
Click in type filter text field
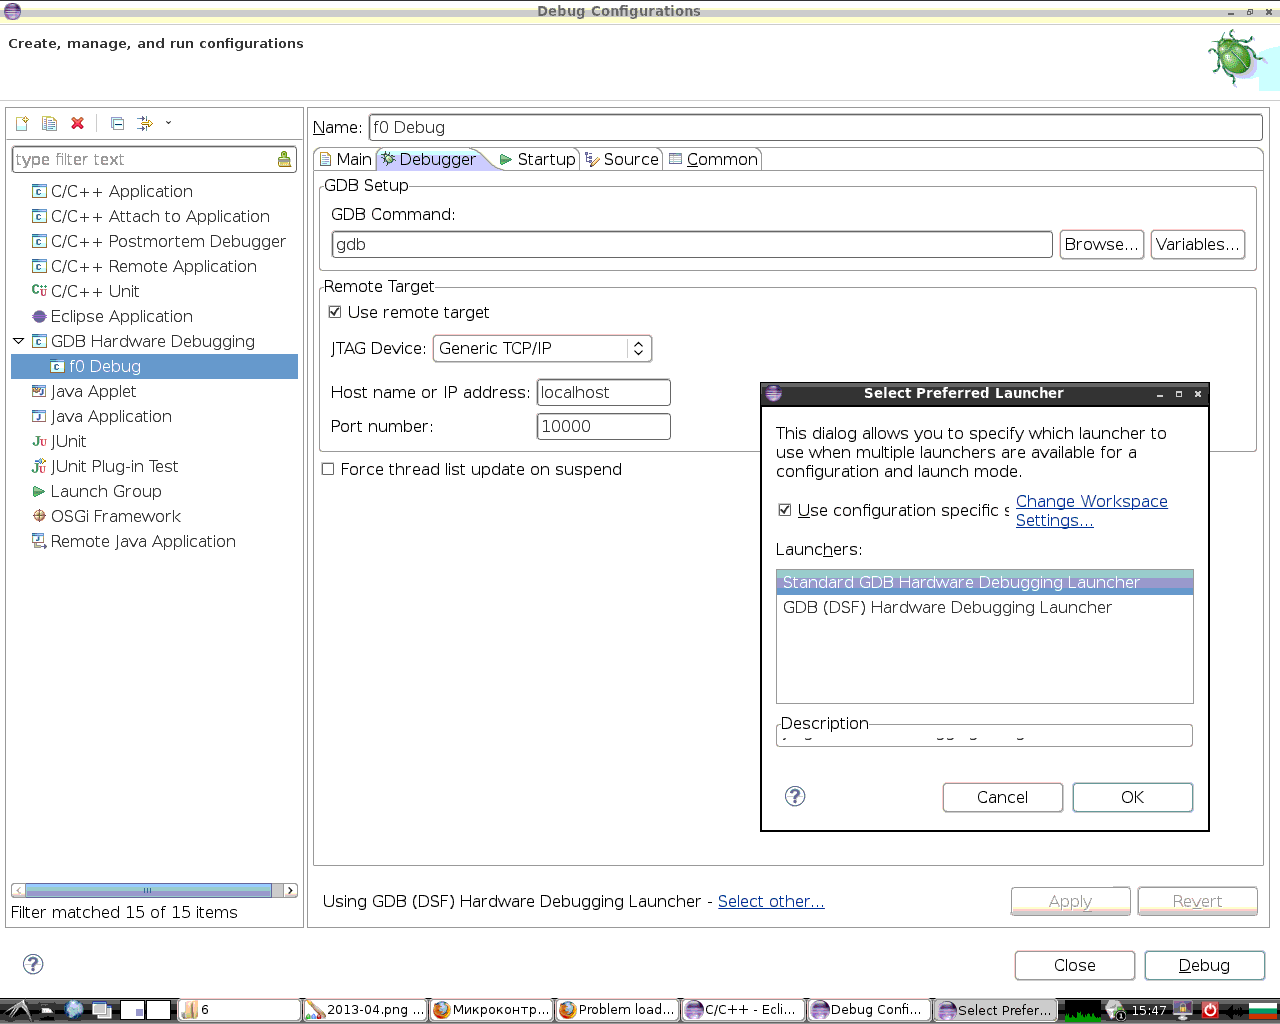coord(143,159)
